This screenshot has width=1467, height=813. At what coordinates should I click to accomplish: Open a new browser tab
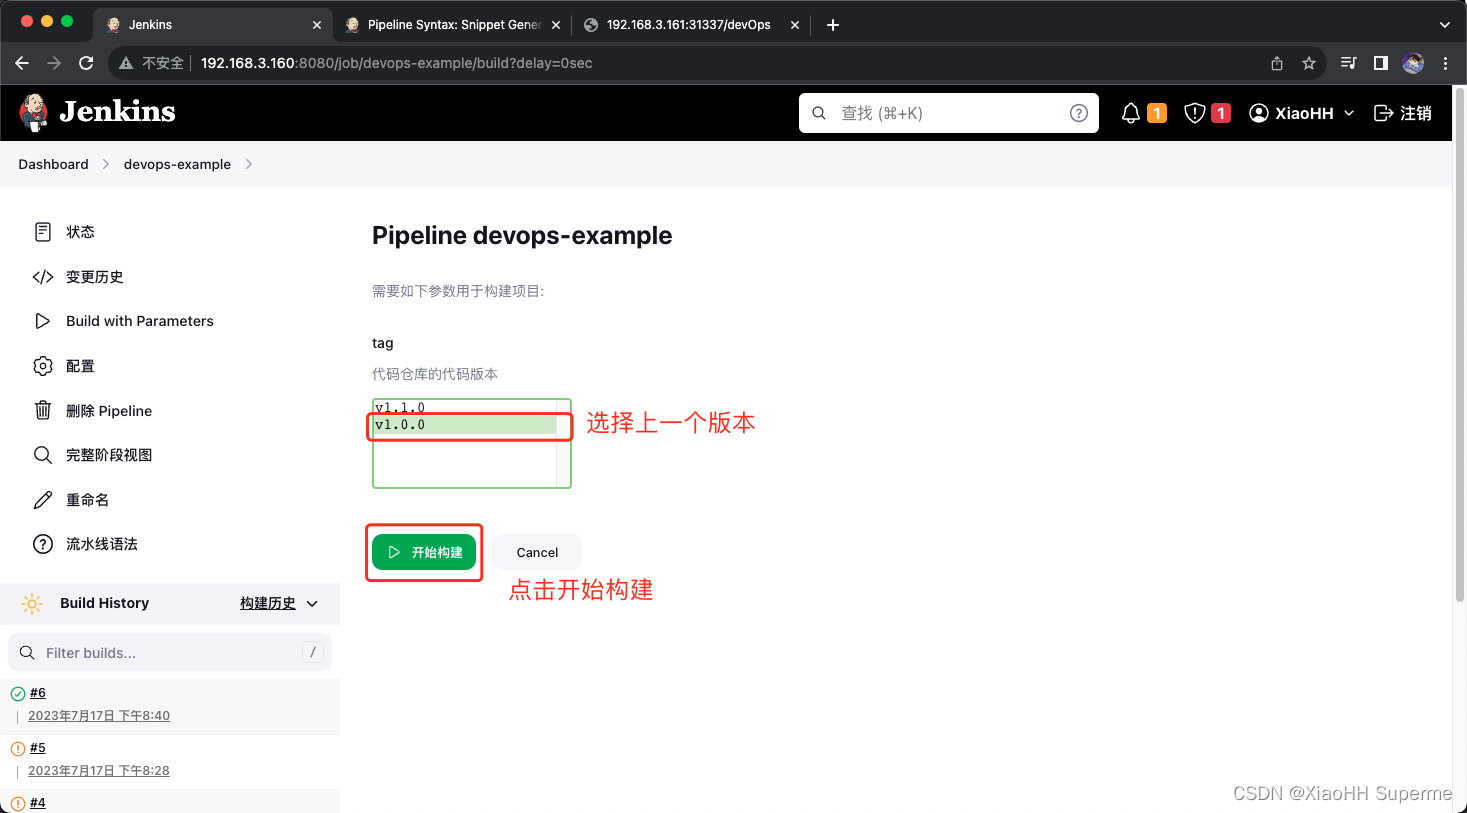(x=833, y=25)
